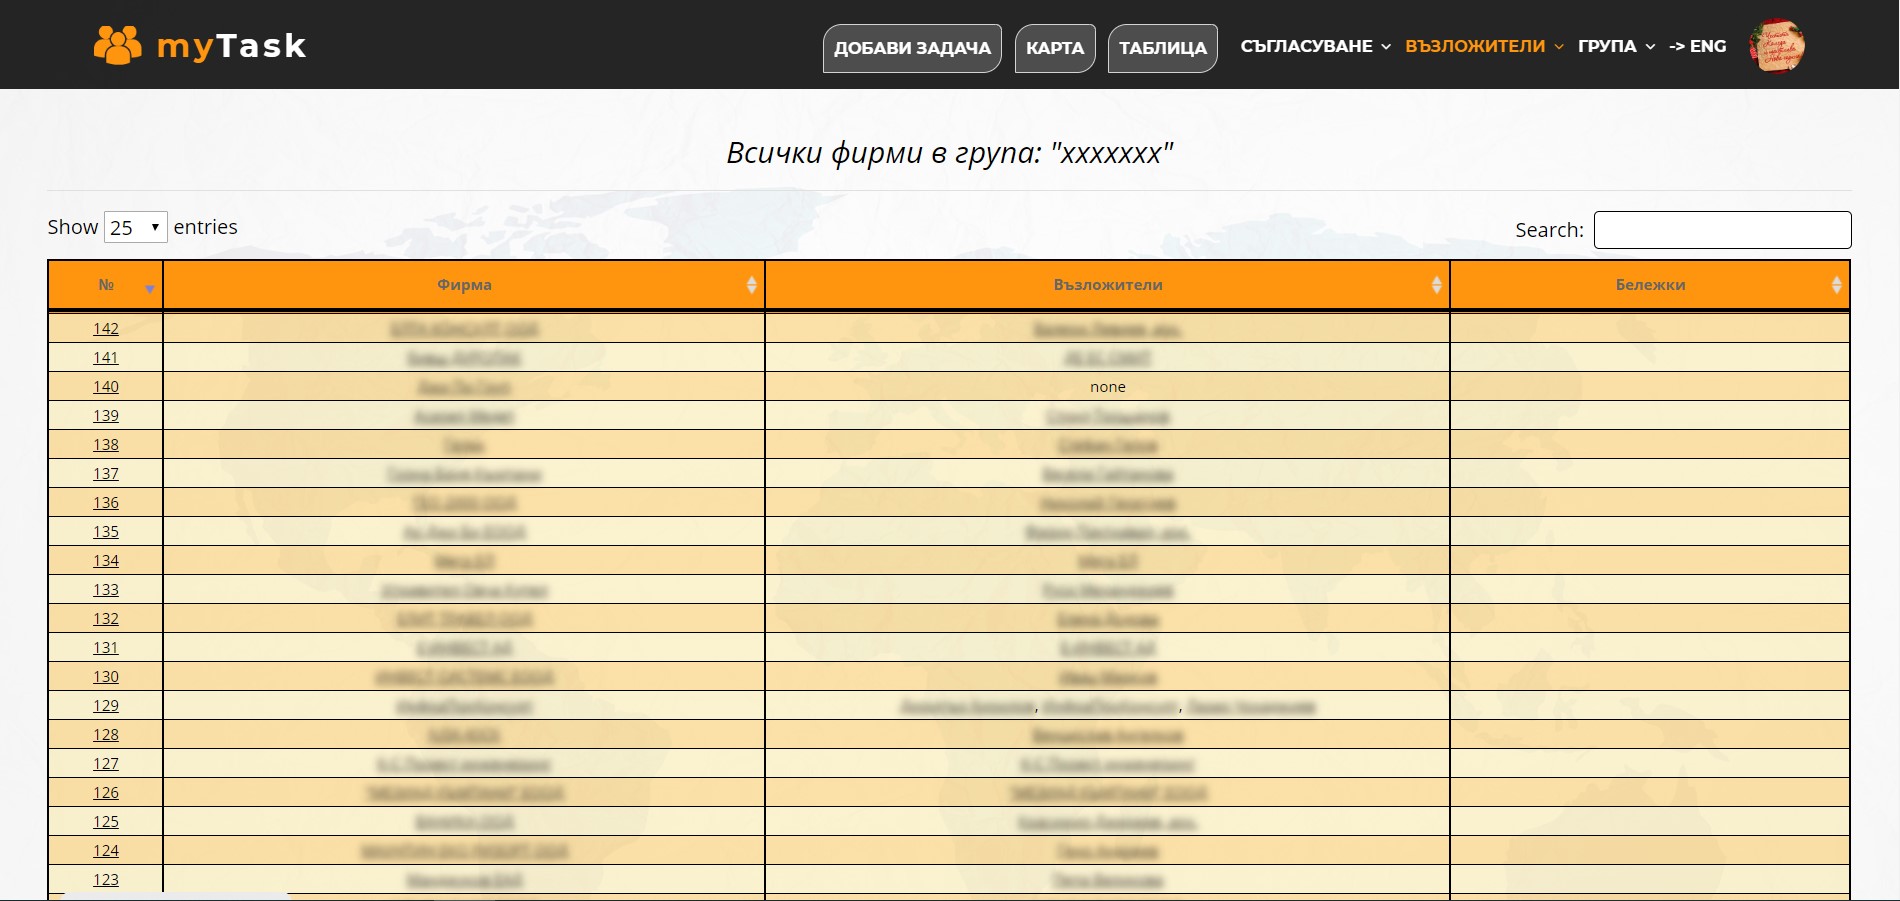Expand the Съгласуване menu

click(1315, 46)
